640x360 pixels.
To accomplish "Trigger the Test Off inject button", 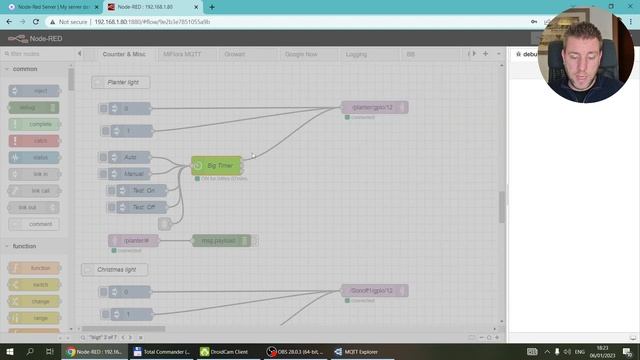I will 111,207.
